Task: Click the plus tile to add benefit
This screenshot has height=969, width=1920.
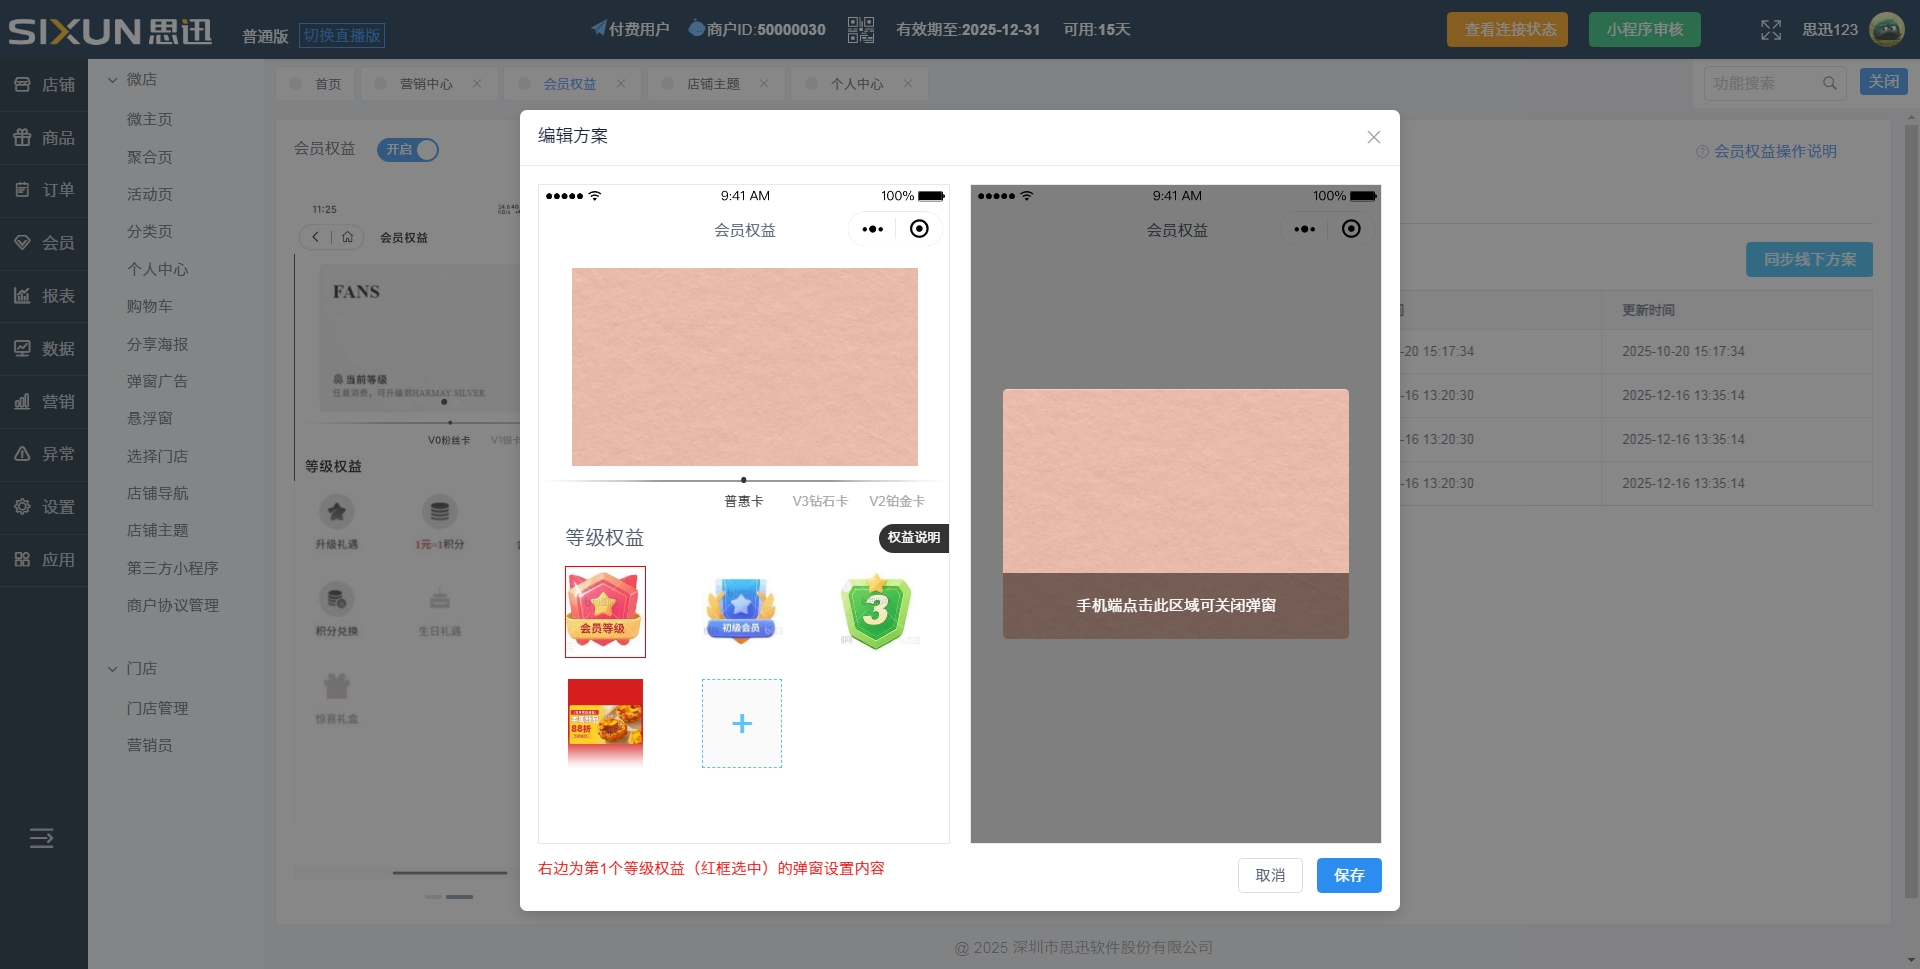Action: pos(741,724)
